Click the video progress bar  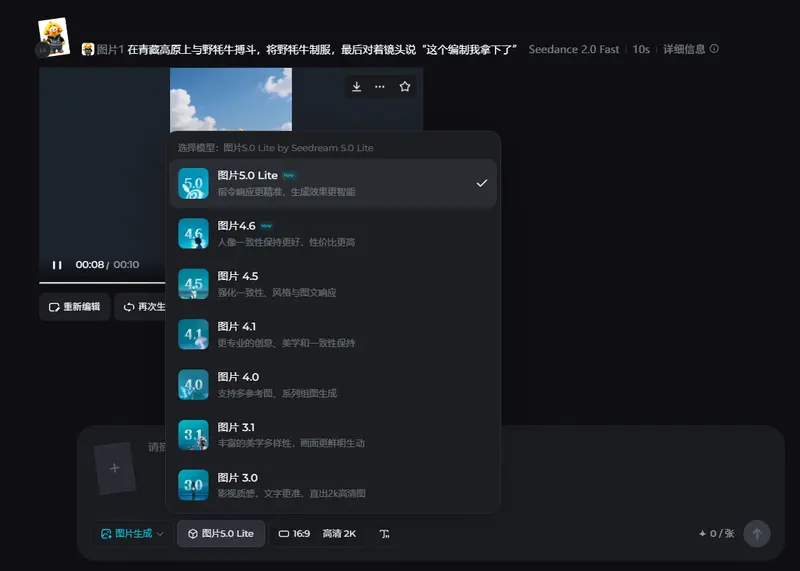tap(102, 282)
